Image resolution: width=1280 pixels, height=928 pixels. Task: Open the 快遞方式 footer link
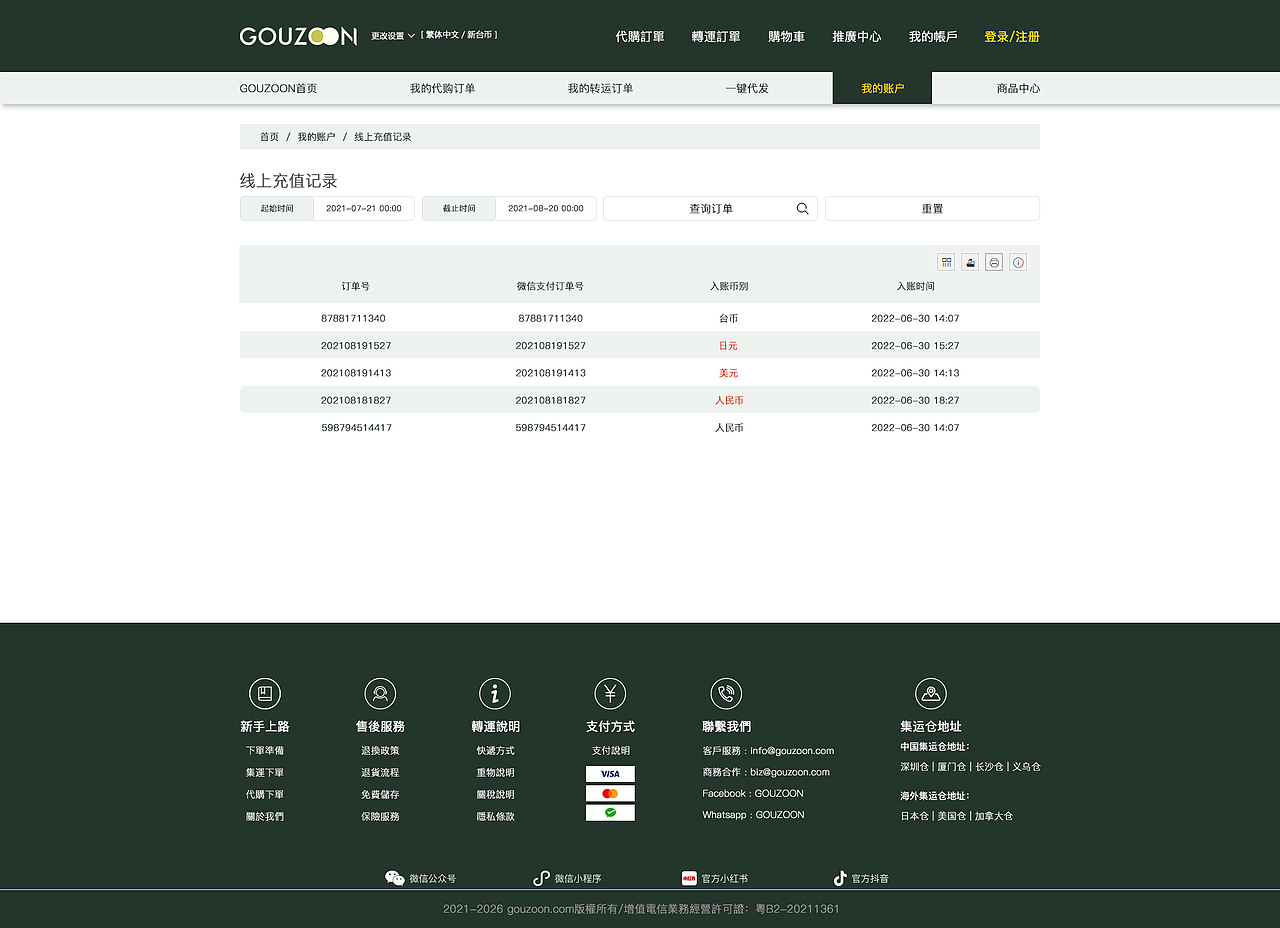click(495, 750)
